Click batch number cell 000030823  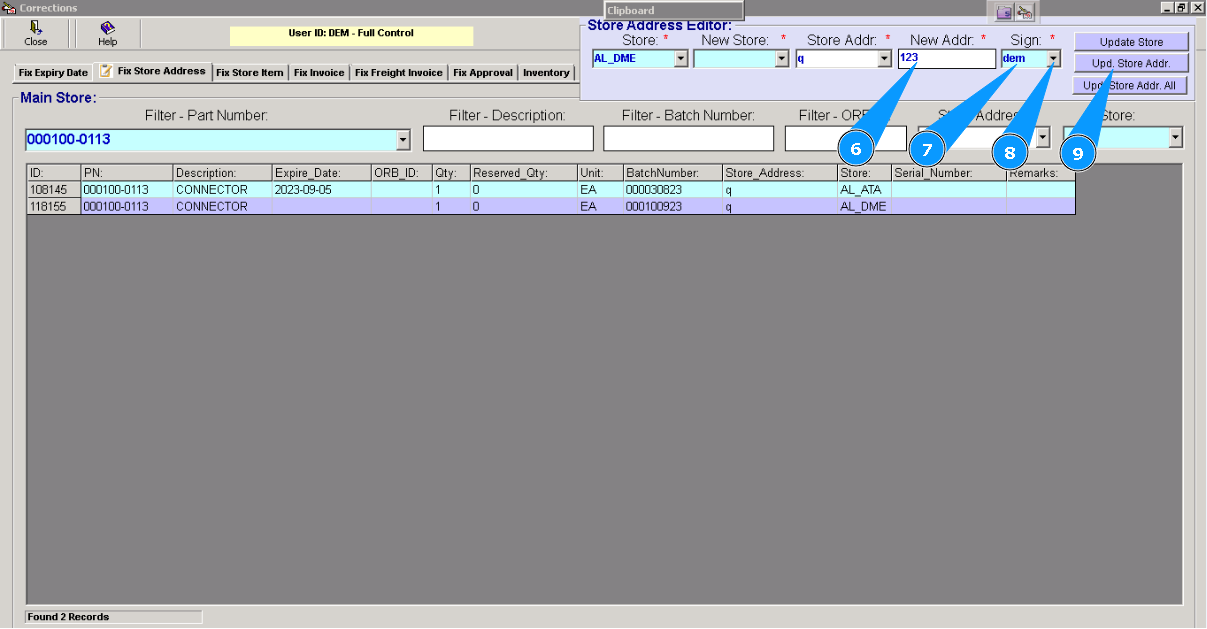tap(672, 189)
